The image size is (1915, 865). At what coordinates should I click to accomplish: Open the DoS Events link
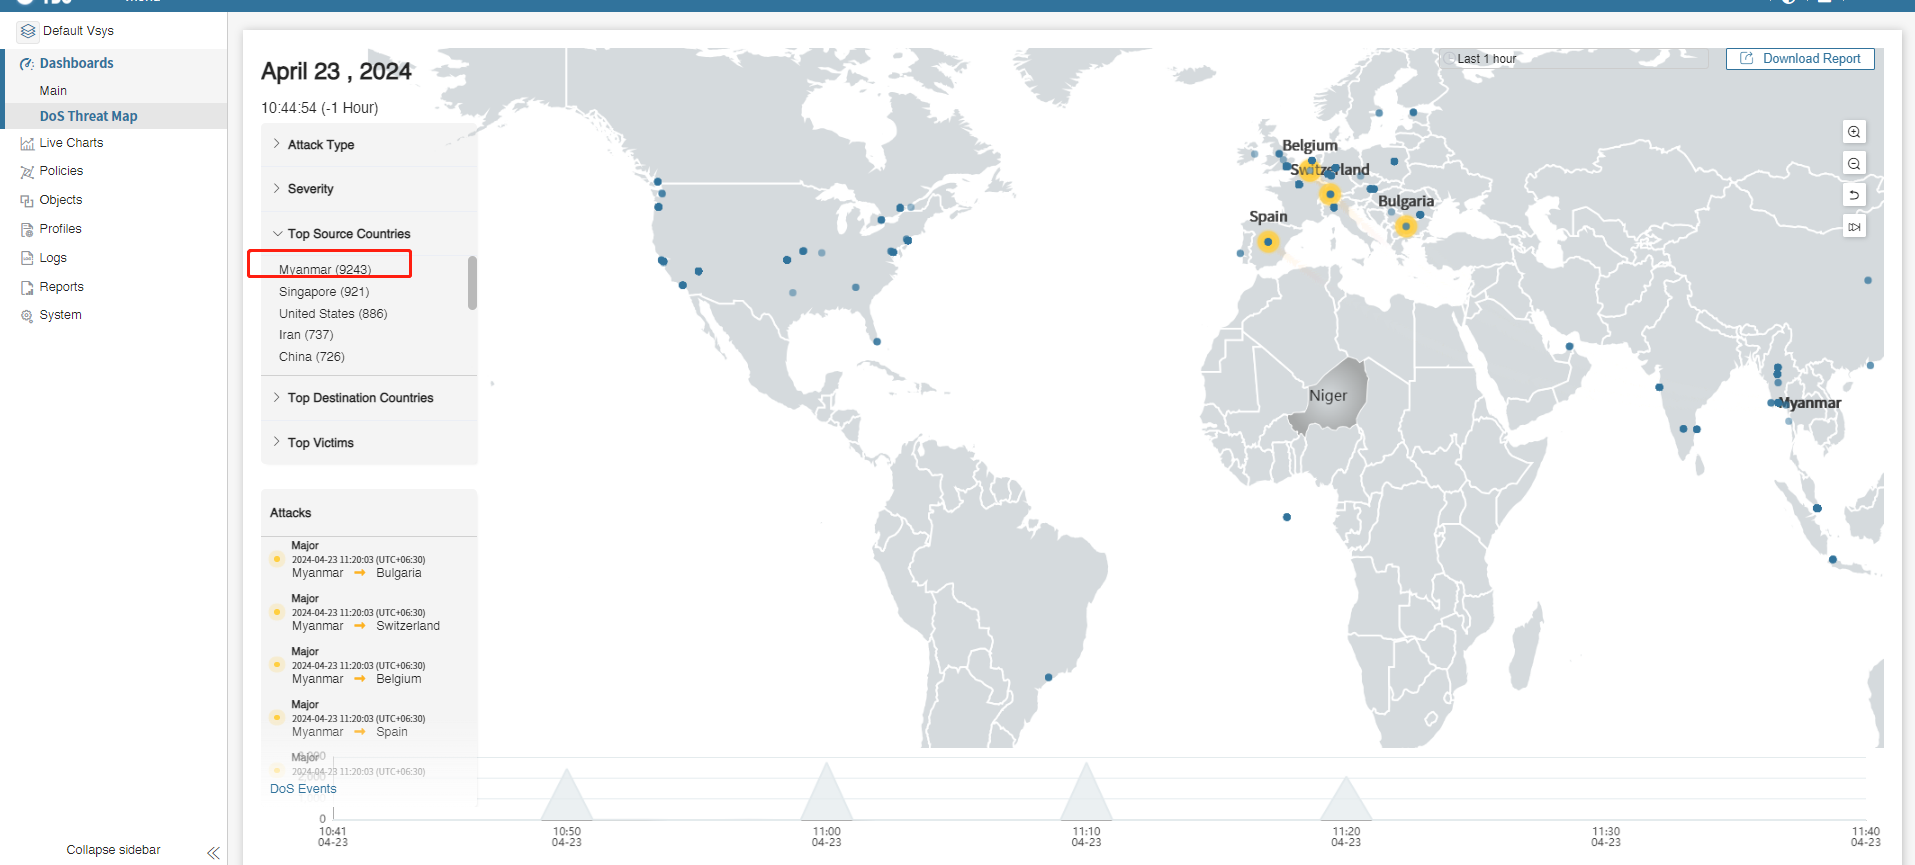pyautogui.click(x=303, y=789)
